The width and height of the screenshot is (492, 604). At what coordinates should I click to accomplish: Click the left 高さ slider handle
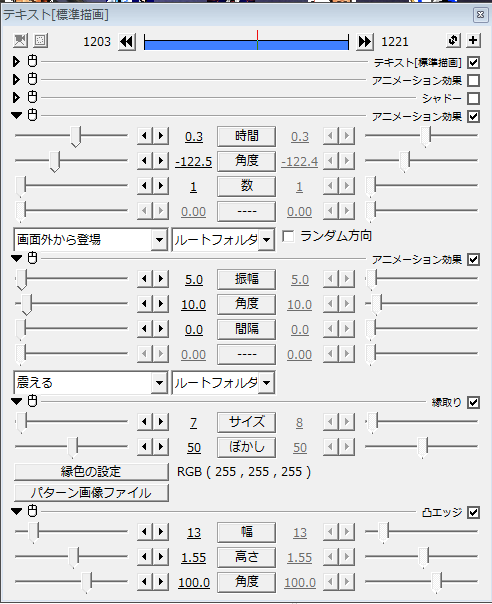coord(73,558)
